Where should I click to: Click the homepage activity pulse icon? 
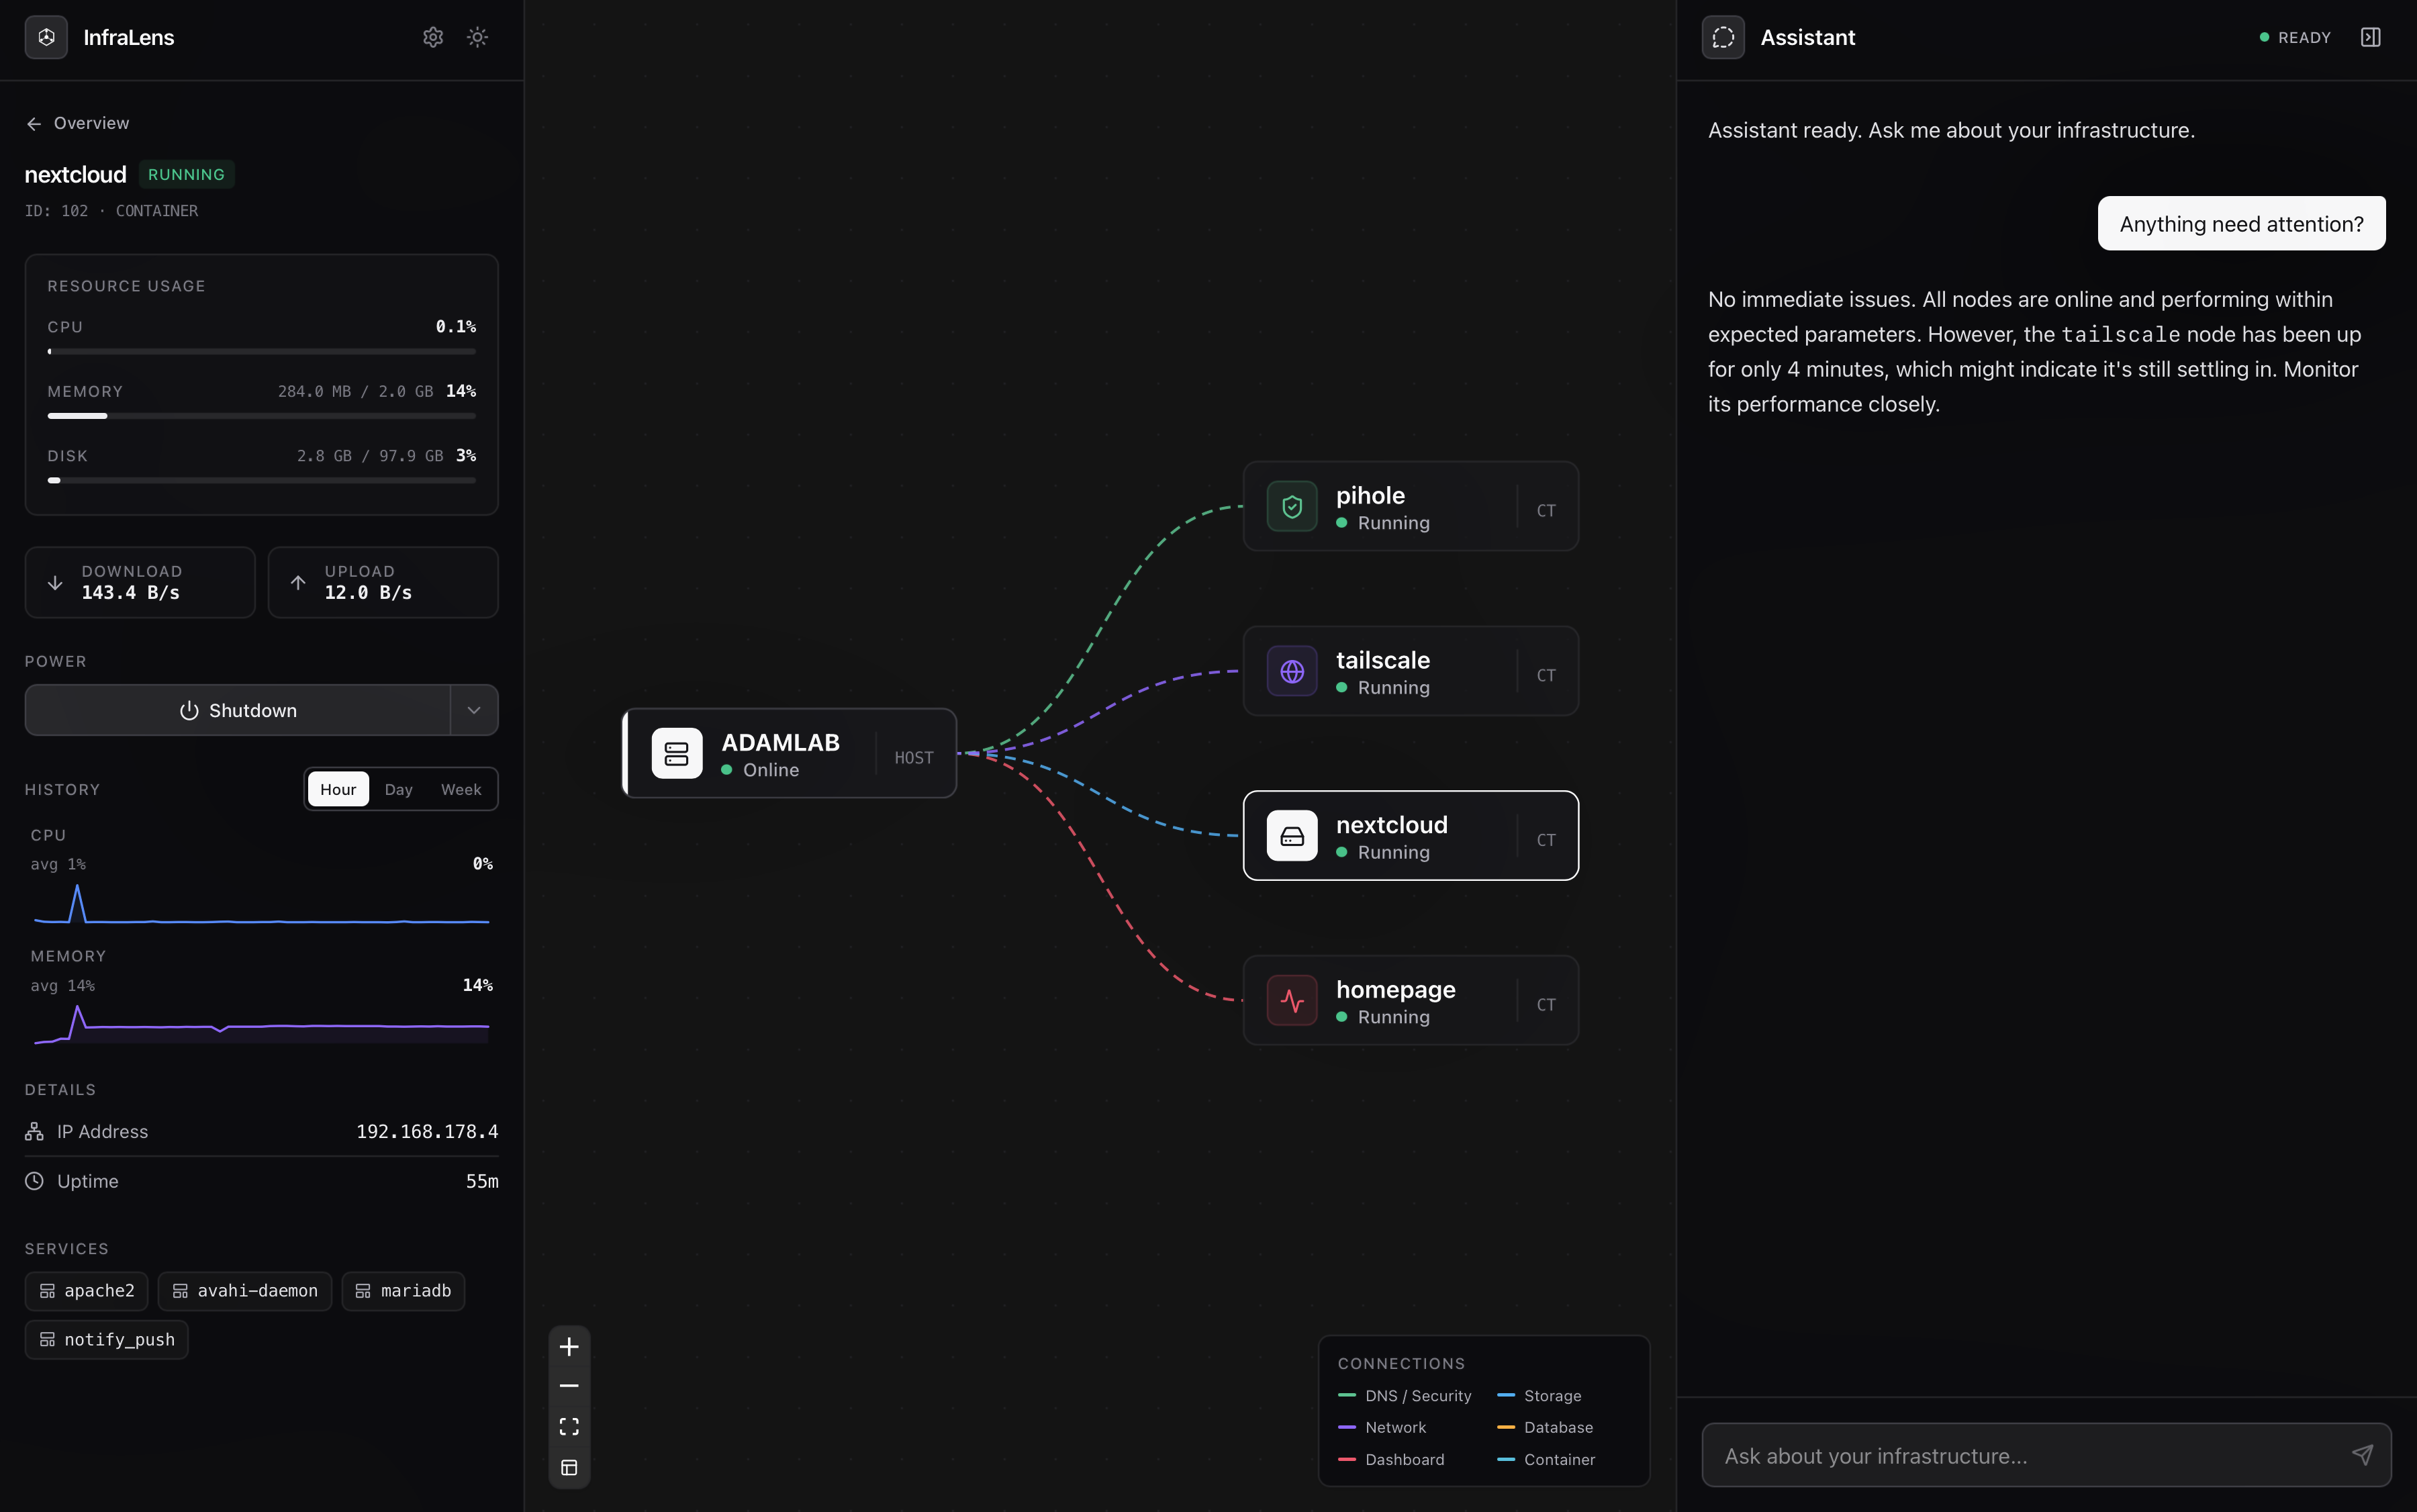coord(1292,1001)
